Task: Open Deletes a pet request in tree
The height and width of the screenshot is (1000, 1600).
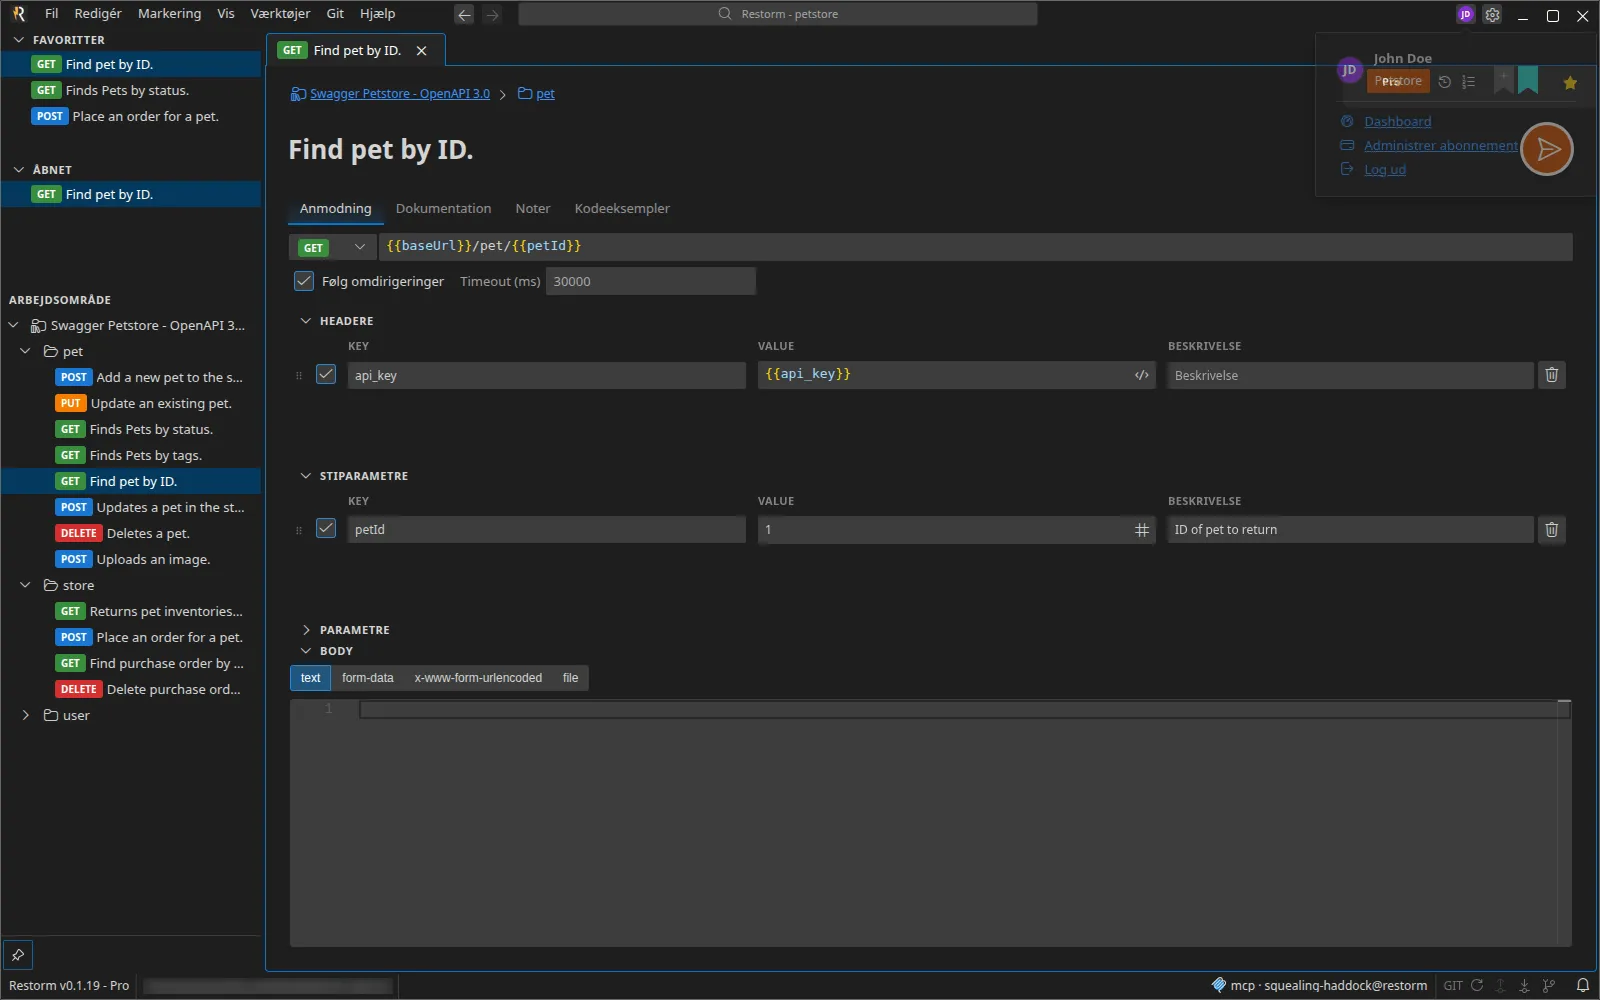Action: point(131,533)
